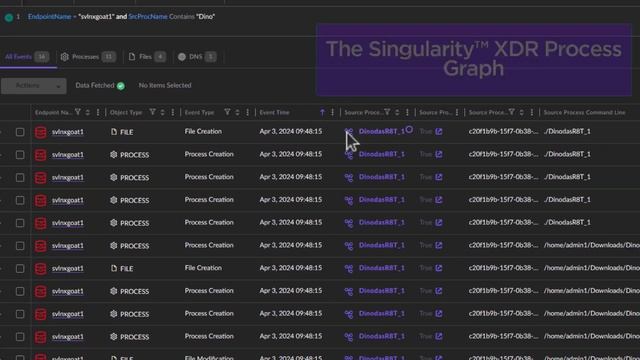
Task: Tick checkbox of bottommost Process Creation row
Action: 20,337
